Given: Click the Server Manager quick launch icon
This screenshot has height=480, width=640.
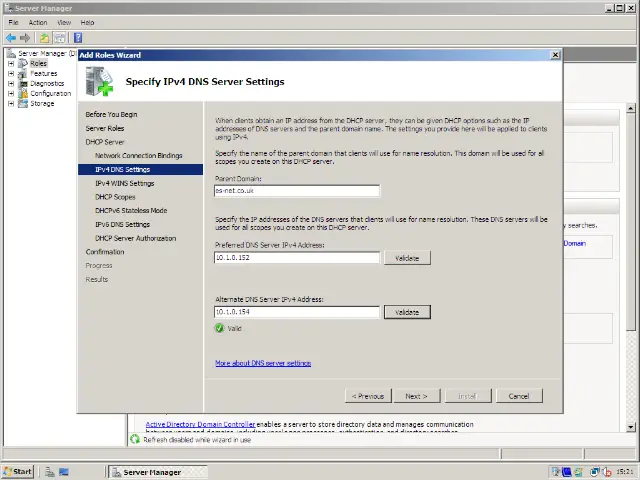Looking at the screenshot, I should [x=49, y=472].
